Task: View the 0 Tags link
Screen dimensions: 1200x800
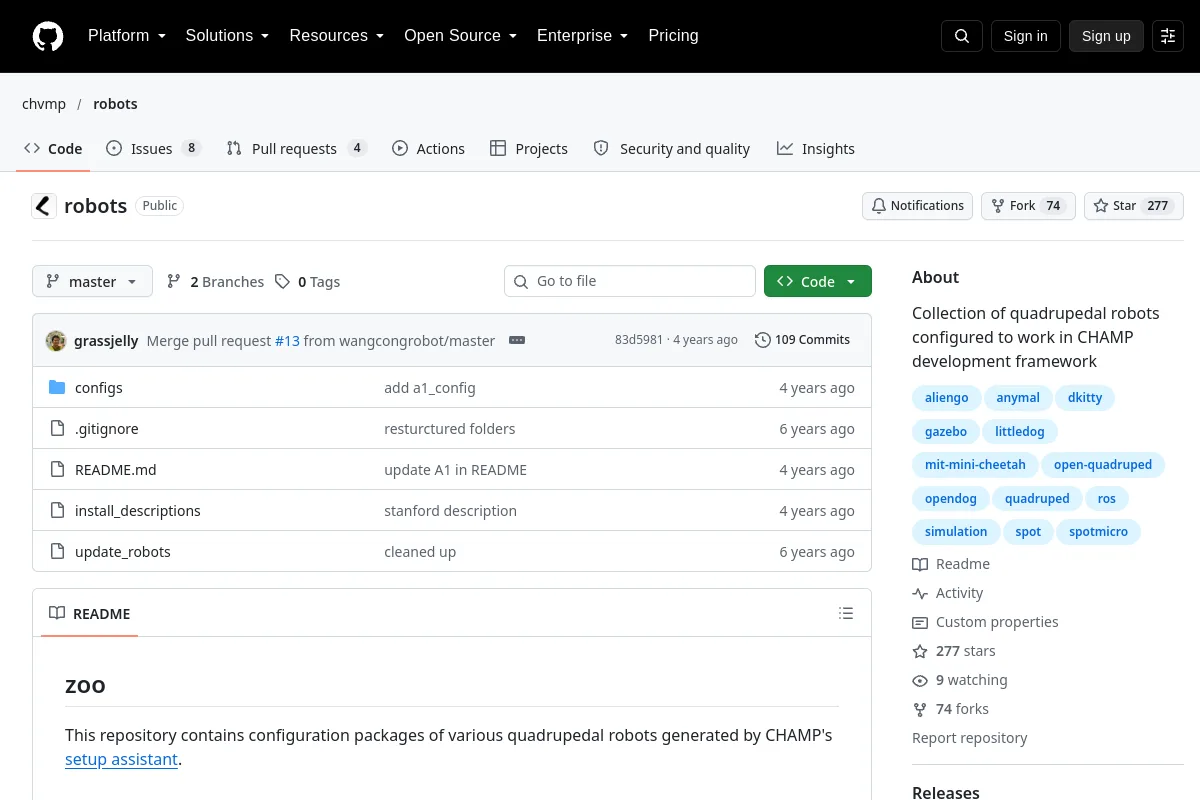Action: pyautogui.click(x=308, y=282)
